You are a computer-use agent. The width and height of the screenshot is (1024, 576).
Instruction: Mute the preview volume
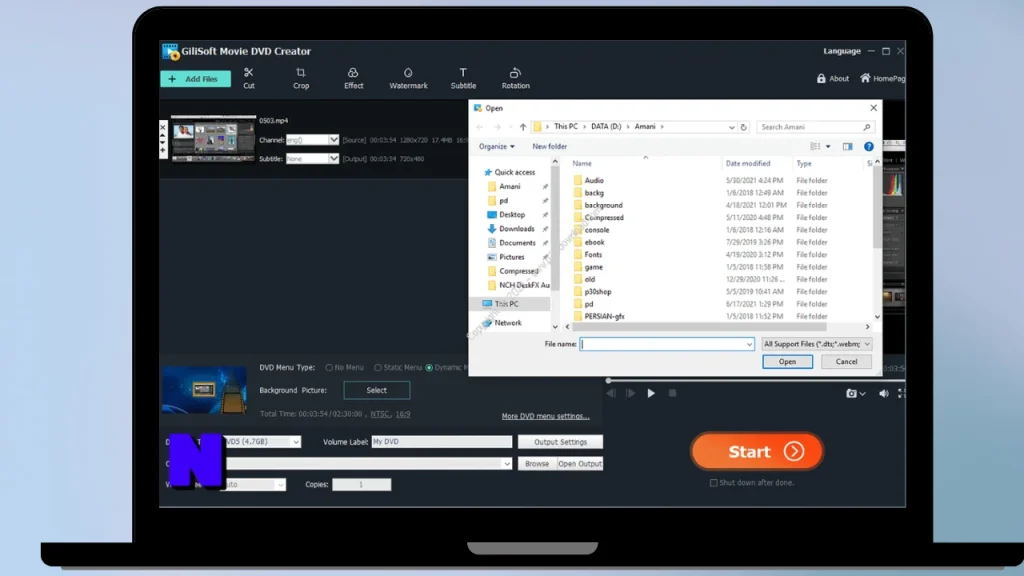(884, 393)
